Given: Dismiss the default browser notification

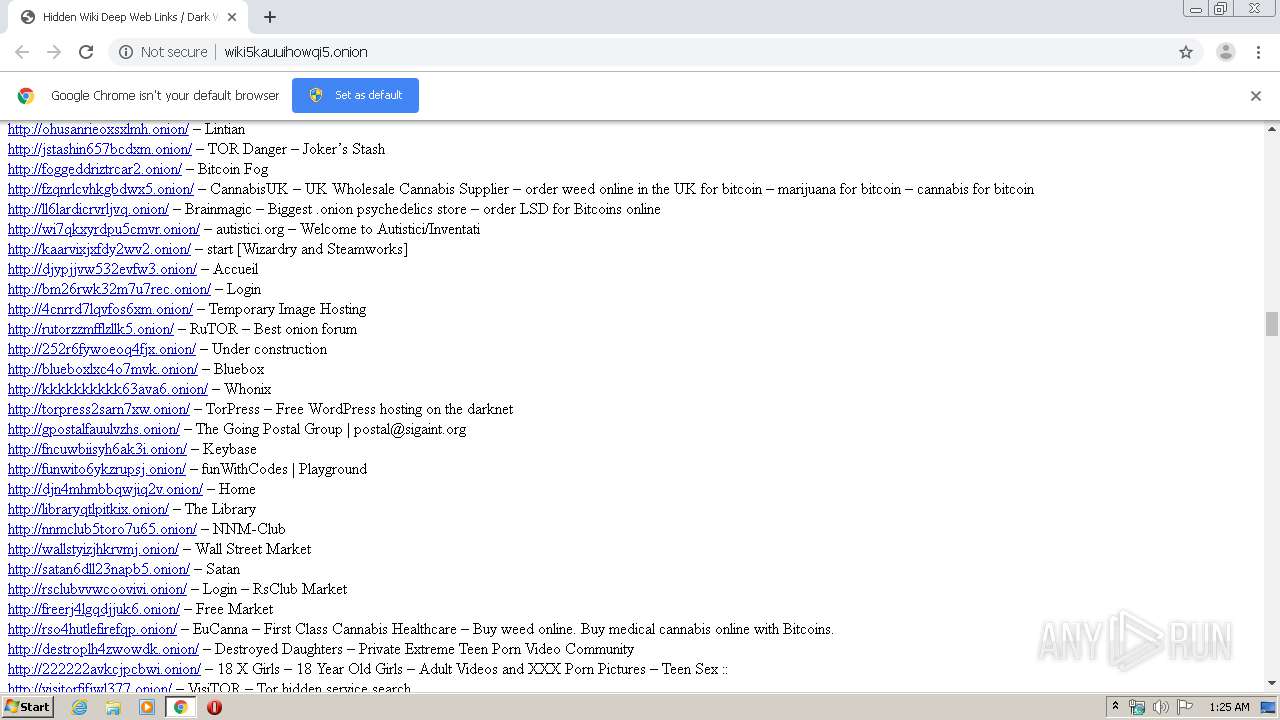Looking at the screenshot, I should coord(1256,96).
